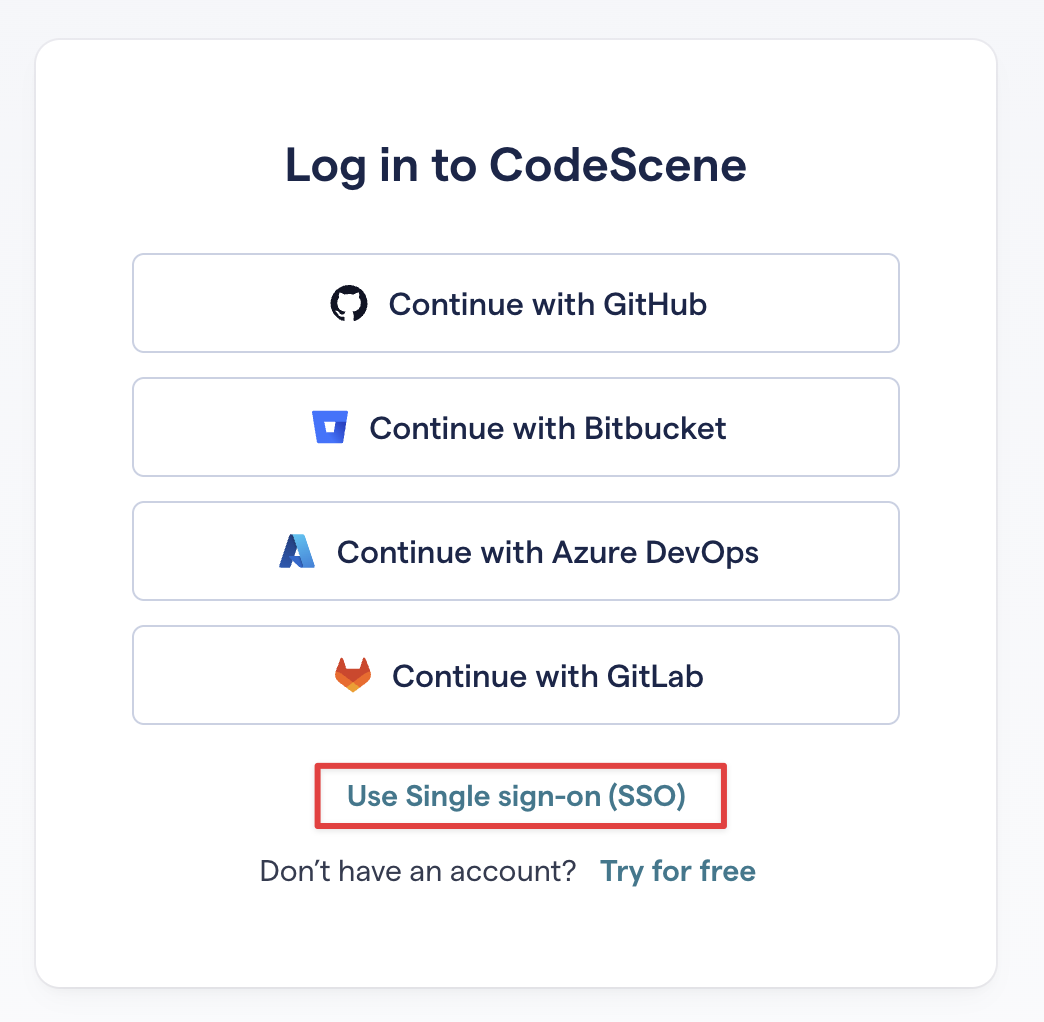Click the Log in to CodeScene heading
This screenshot has height=1022, width=1044.
[516, 165]
